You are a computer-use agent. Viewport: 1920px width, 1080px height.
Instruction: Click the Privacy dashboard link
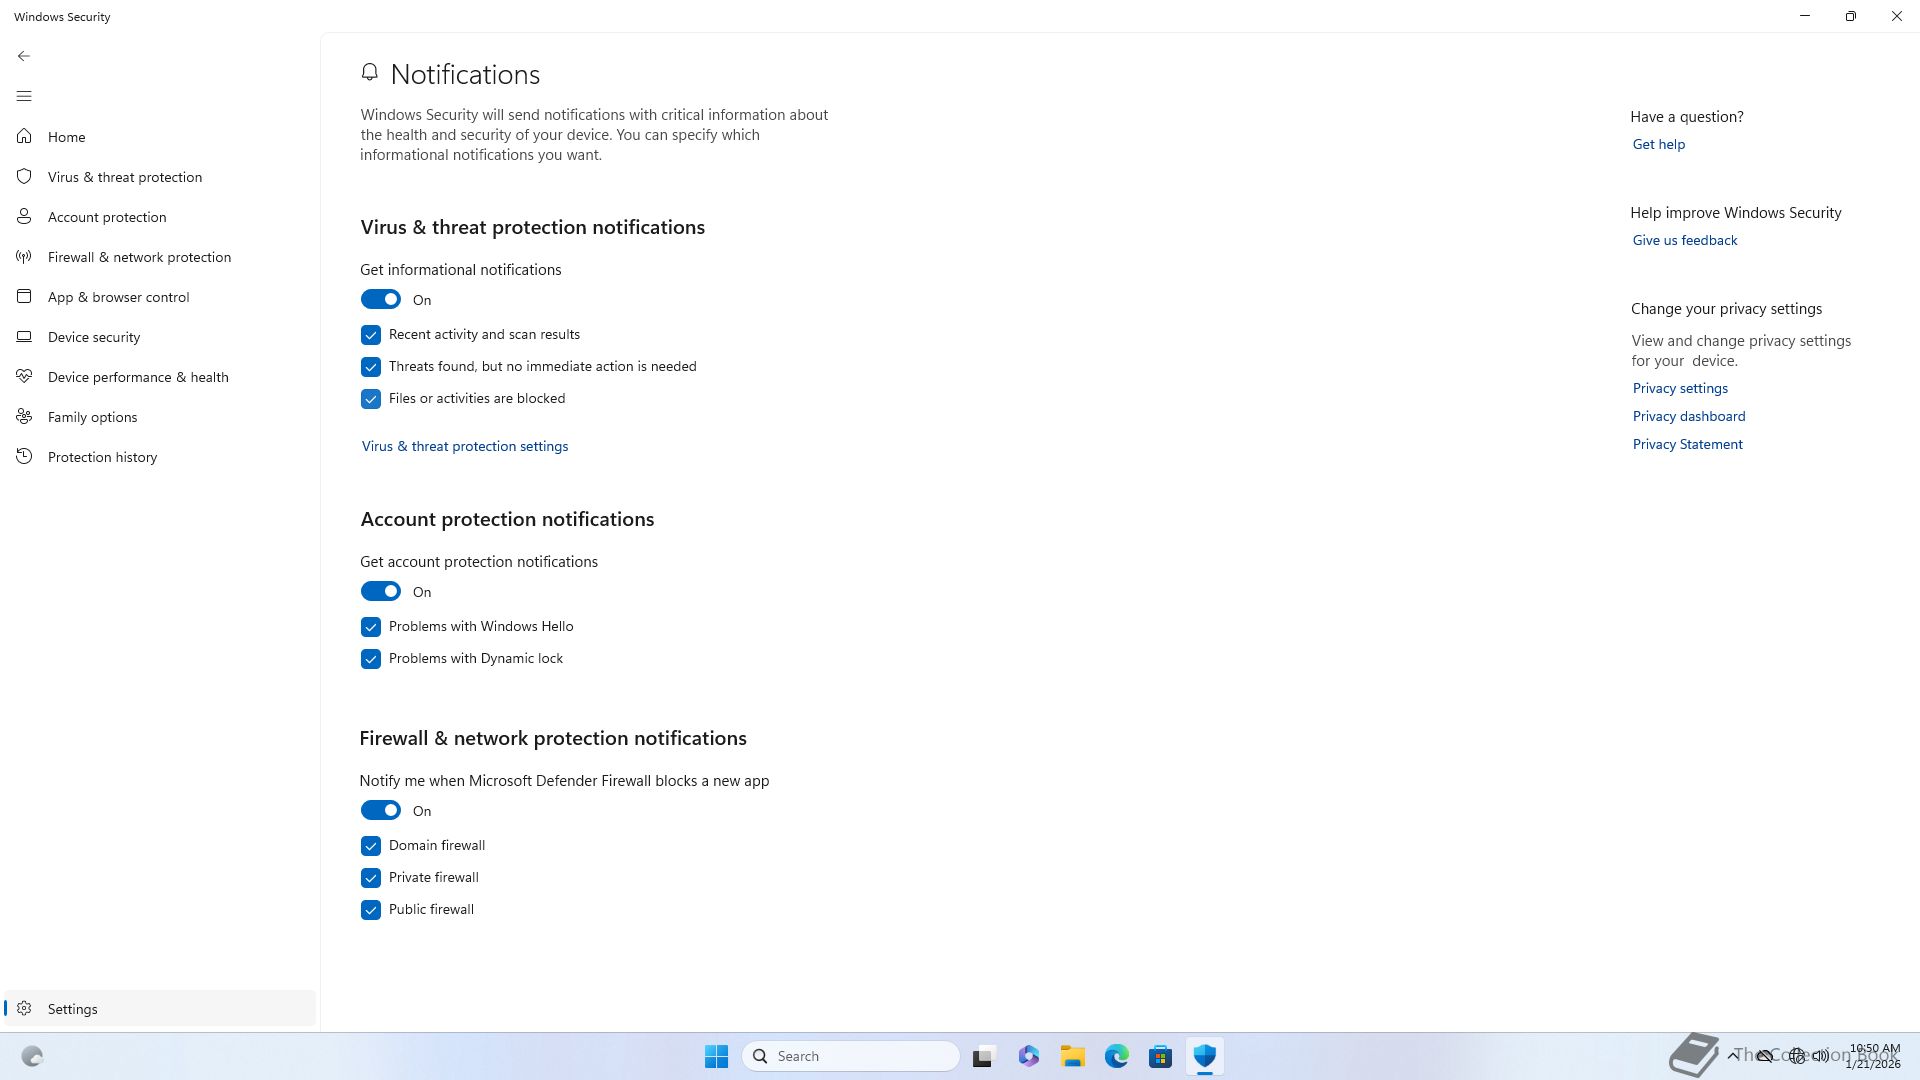1689,416
